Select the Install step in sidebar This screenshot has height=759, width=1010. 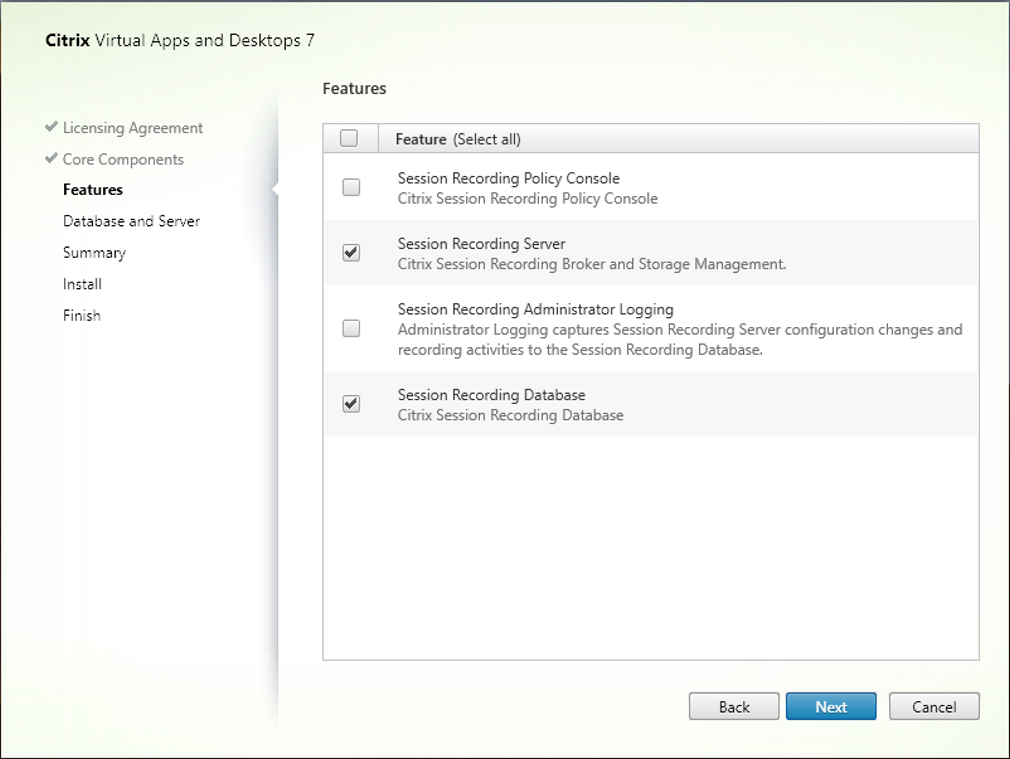click(x=82, y=284)
